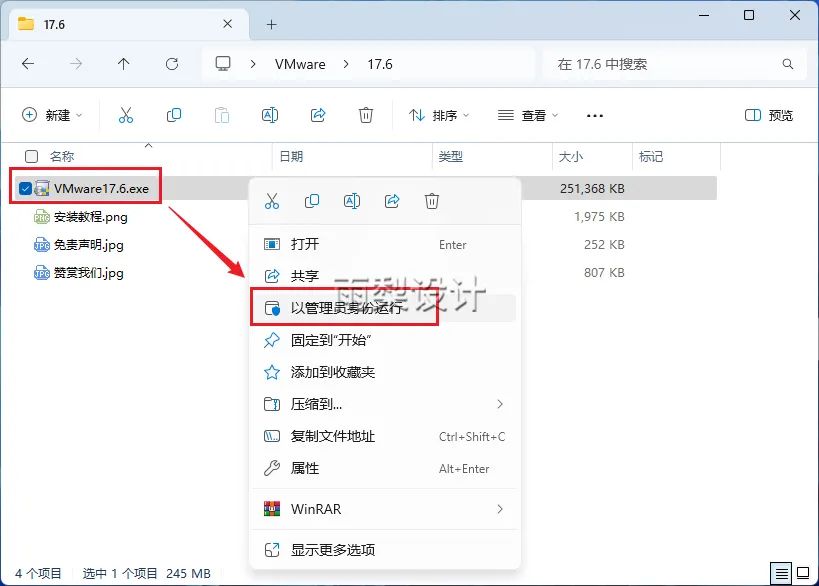Viewport: 819px width, 586px height.
Task: Click the Forward navigation arrow
Action: [x=76, y=64]
